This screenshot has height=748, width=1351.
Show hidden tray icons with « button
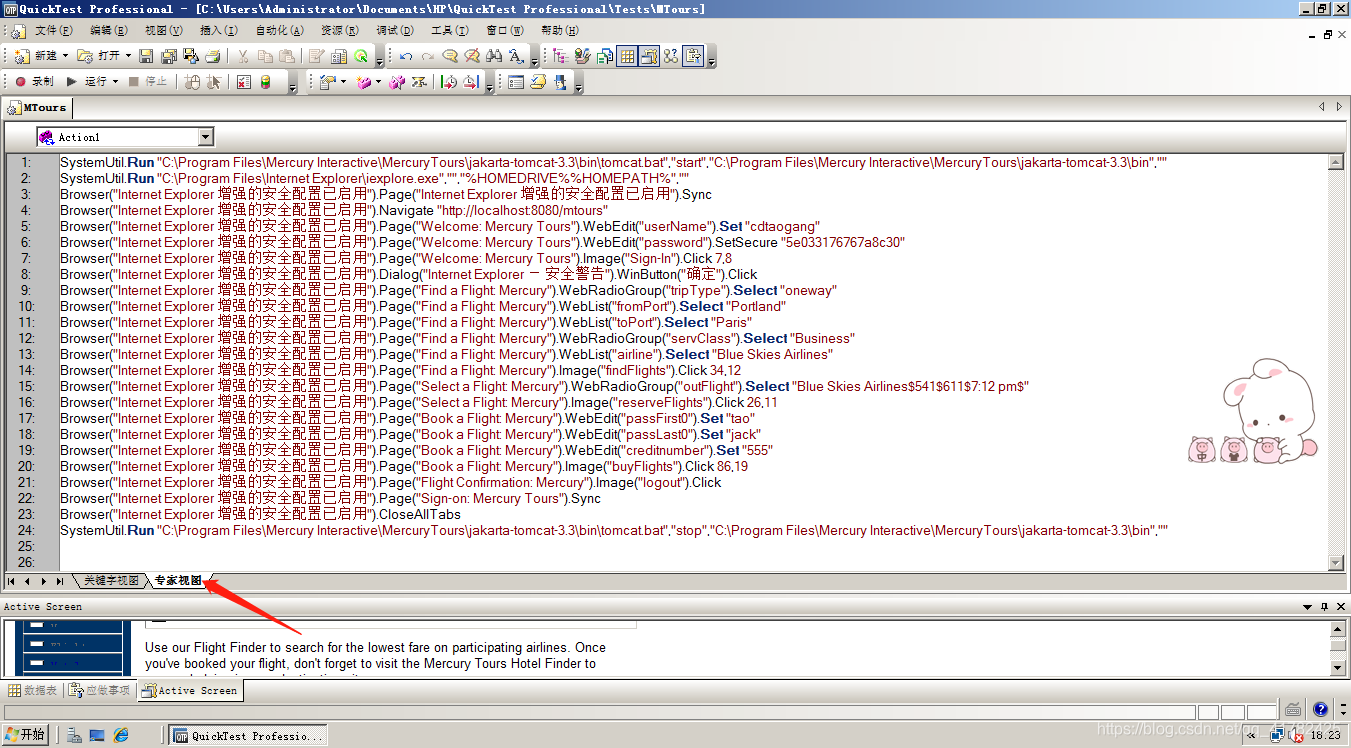tap(1253, 735)
